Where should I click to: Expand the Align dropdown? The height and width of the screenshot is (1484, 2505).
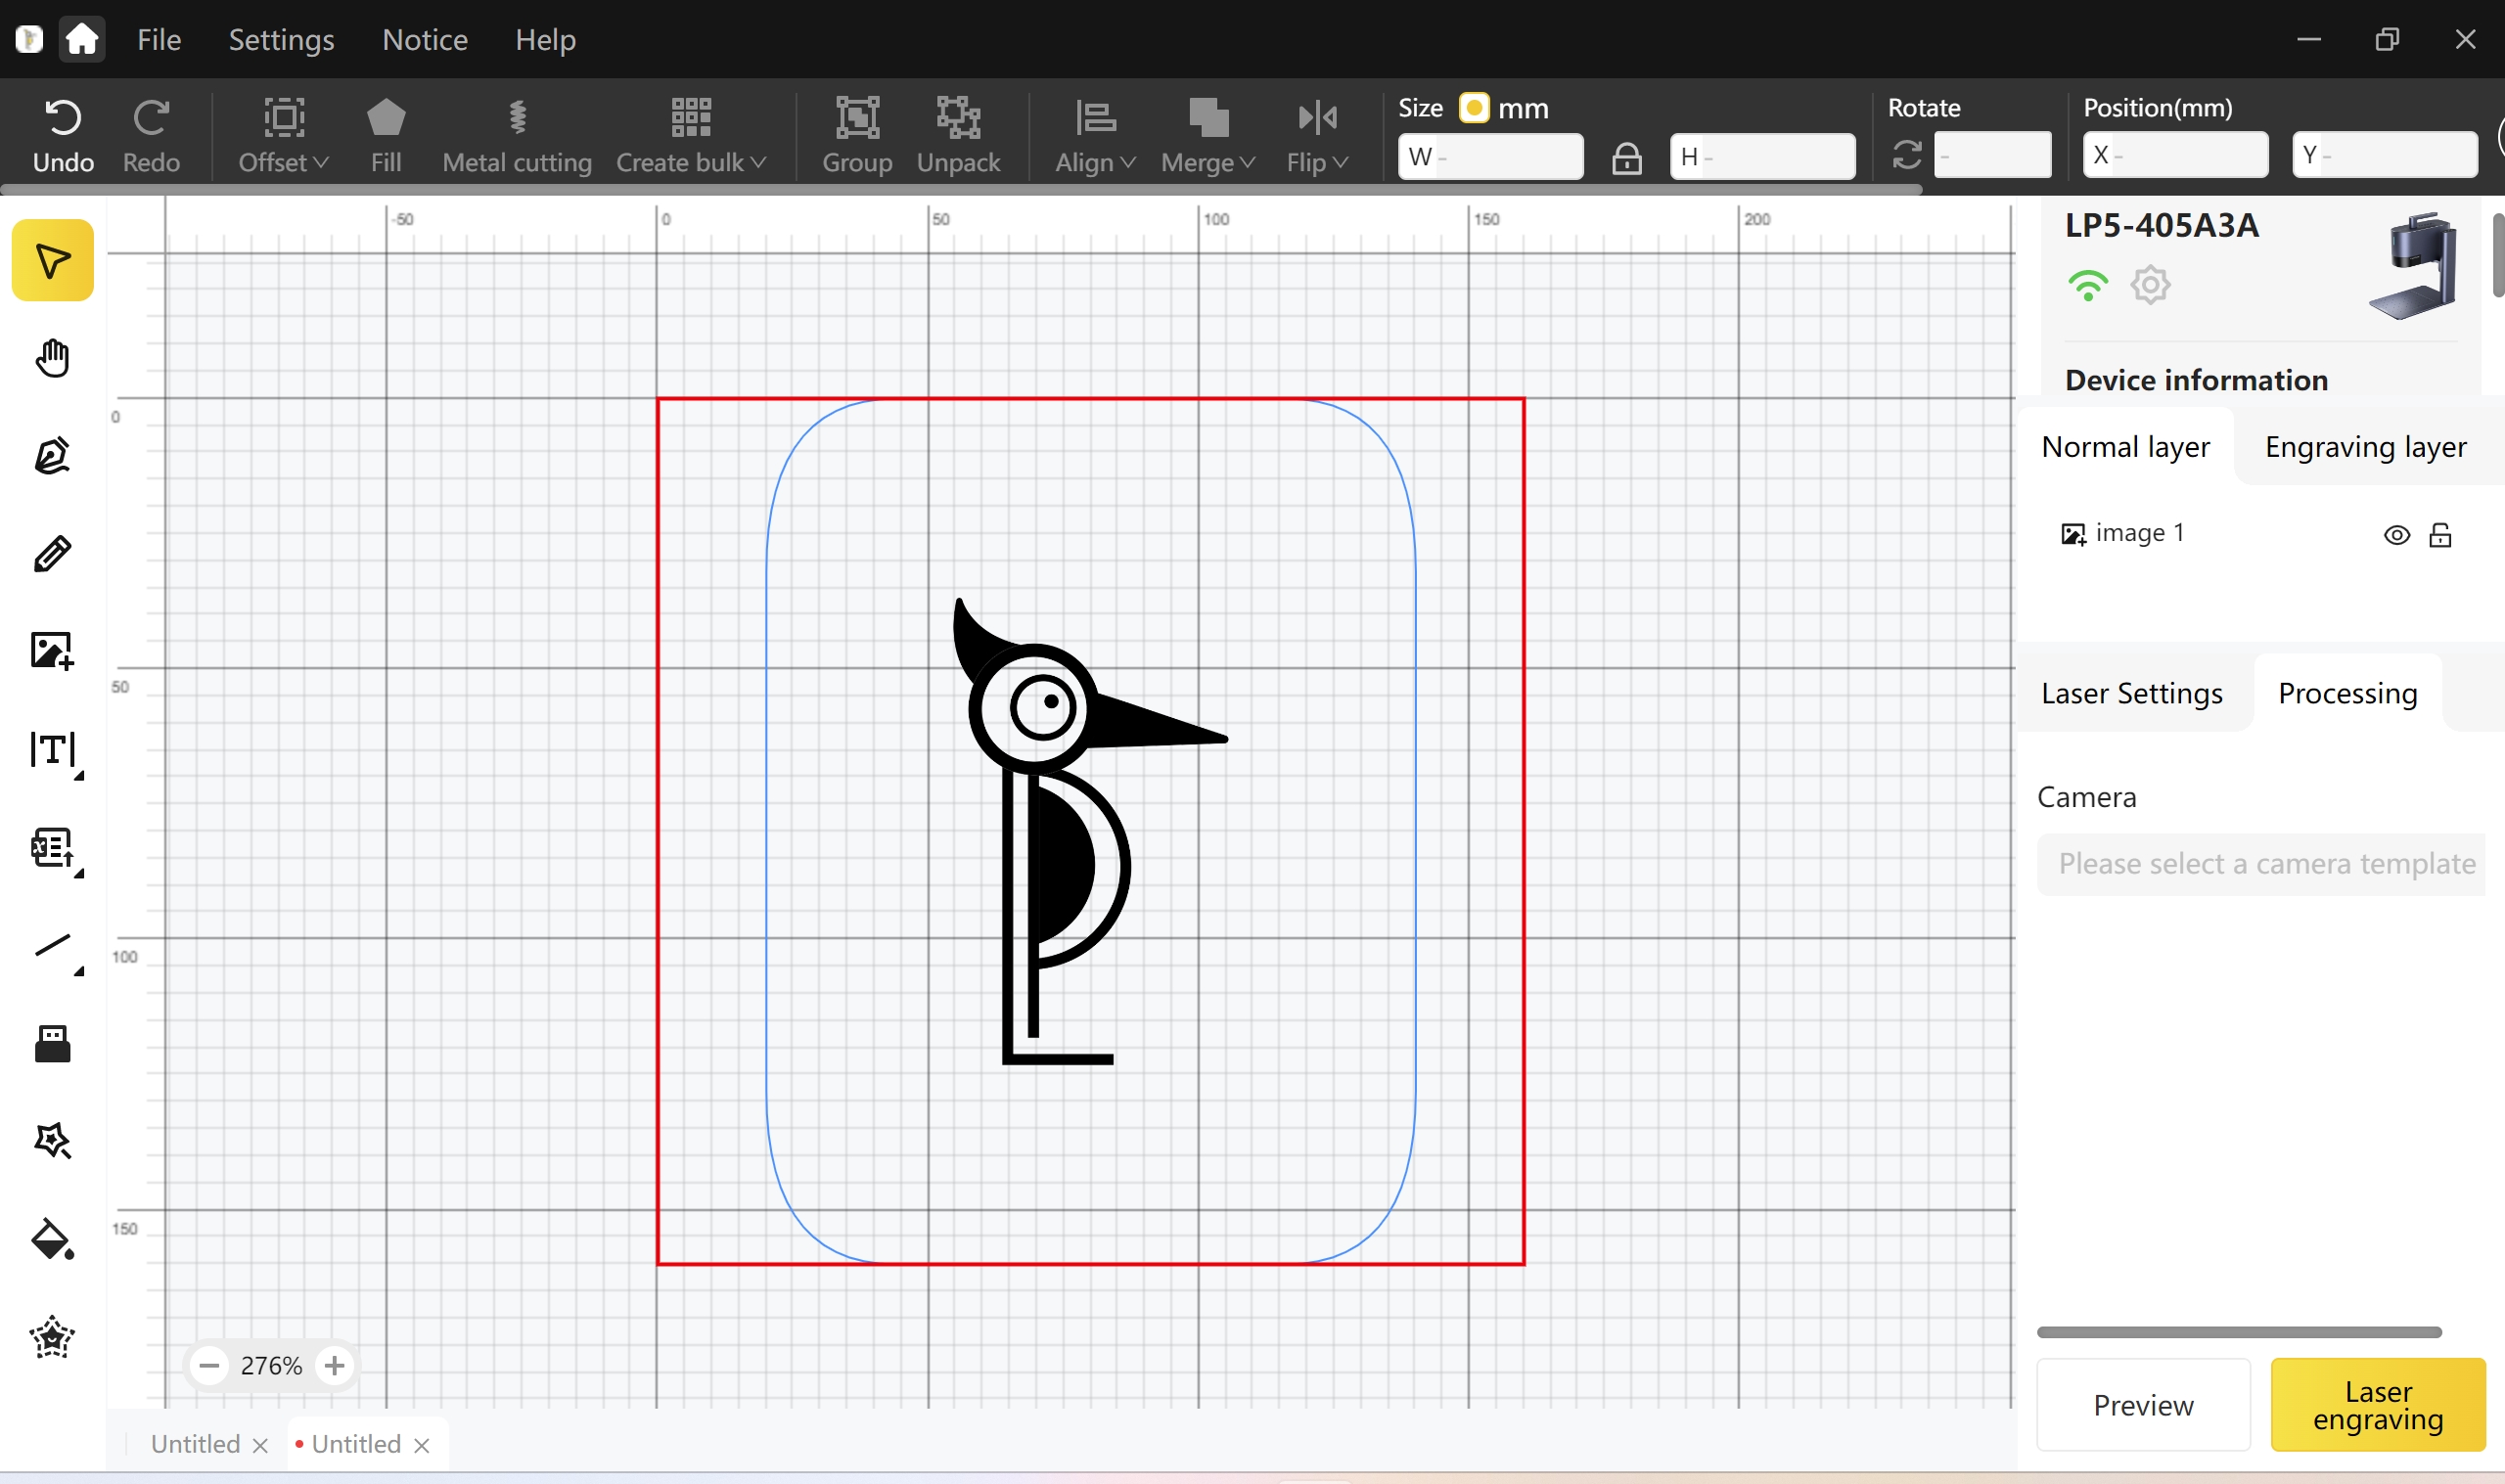(x=1095, y=136)
